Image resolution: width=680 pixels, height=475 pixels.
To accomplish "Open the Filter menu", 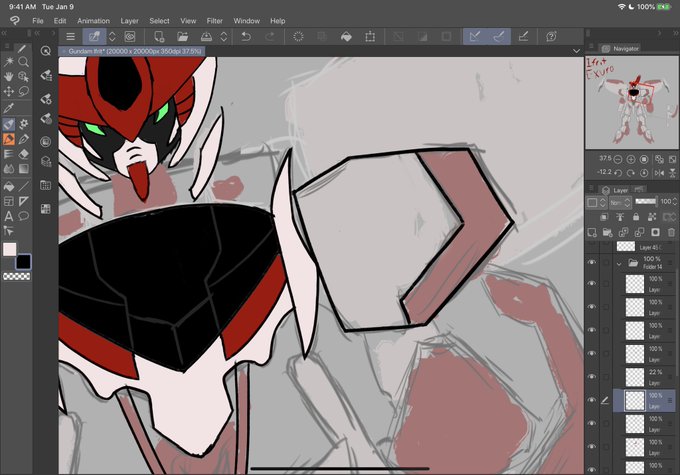I will [215, 21].
